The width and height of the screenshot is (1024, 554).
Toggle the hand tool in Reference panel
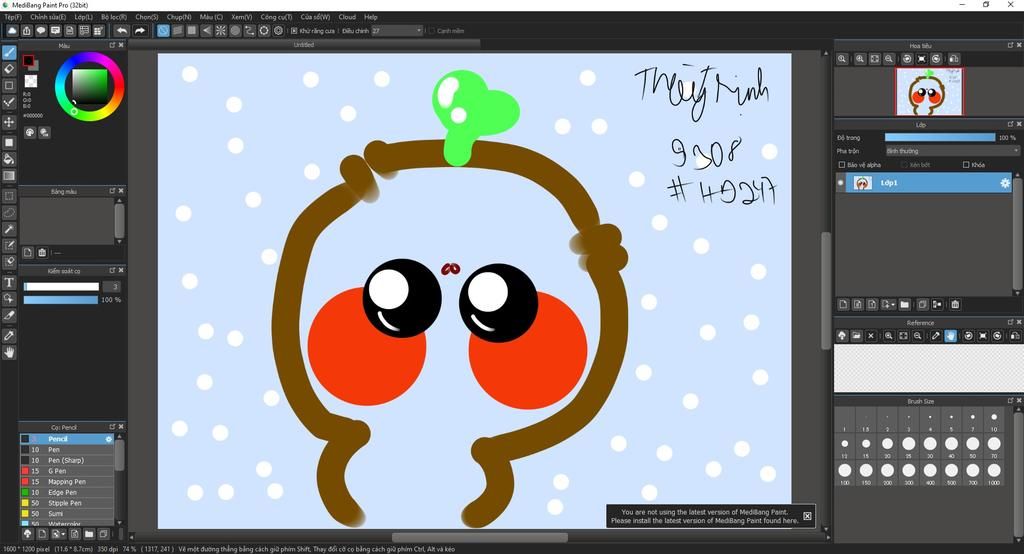(950, 336)
